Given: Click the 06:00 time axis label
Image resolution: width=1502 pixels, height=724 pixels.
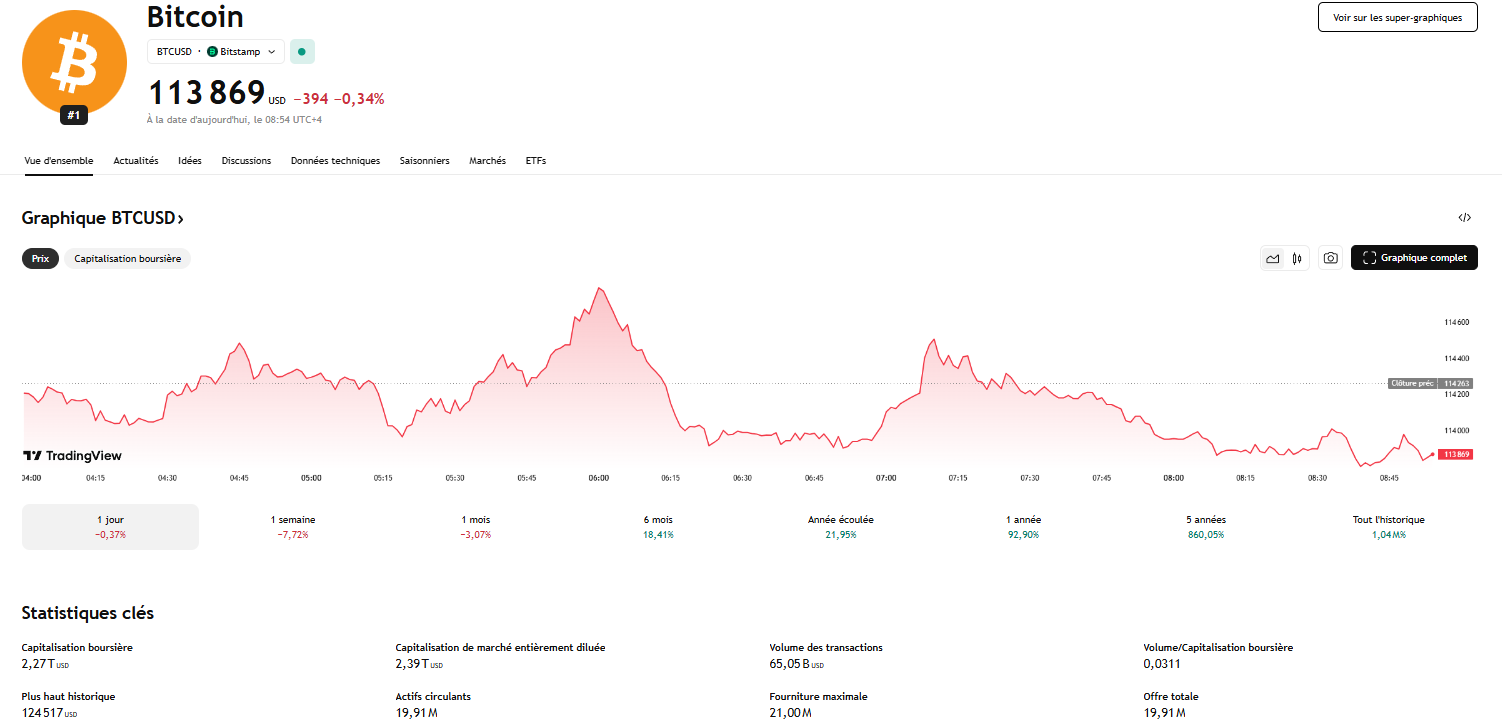Looking at the screenshot, I should (599, 478).
